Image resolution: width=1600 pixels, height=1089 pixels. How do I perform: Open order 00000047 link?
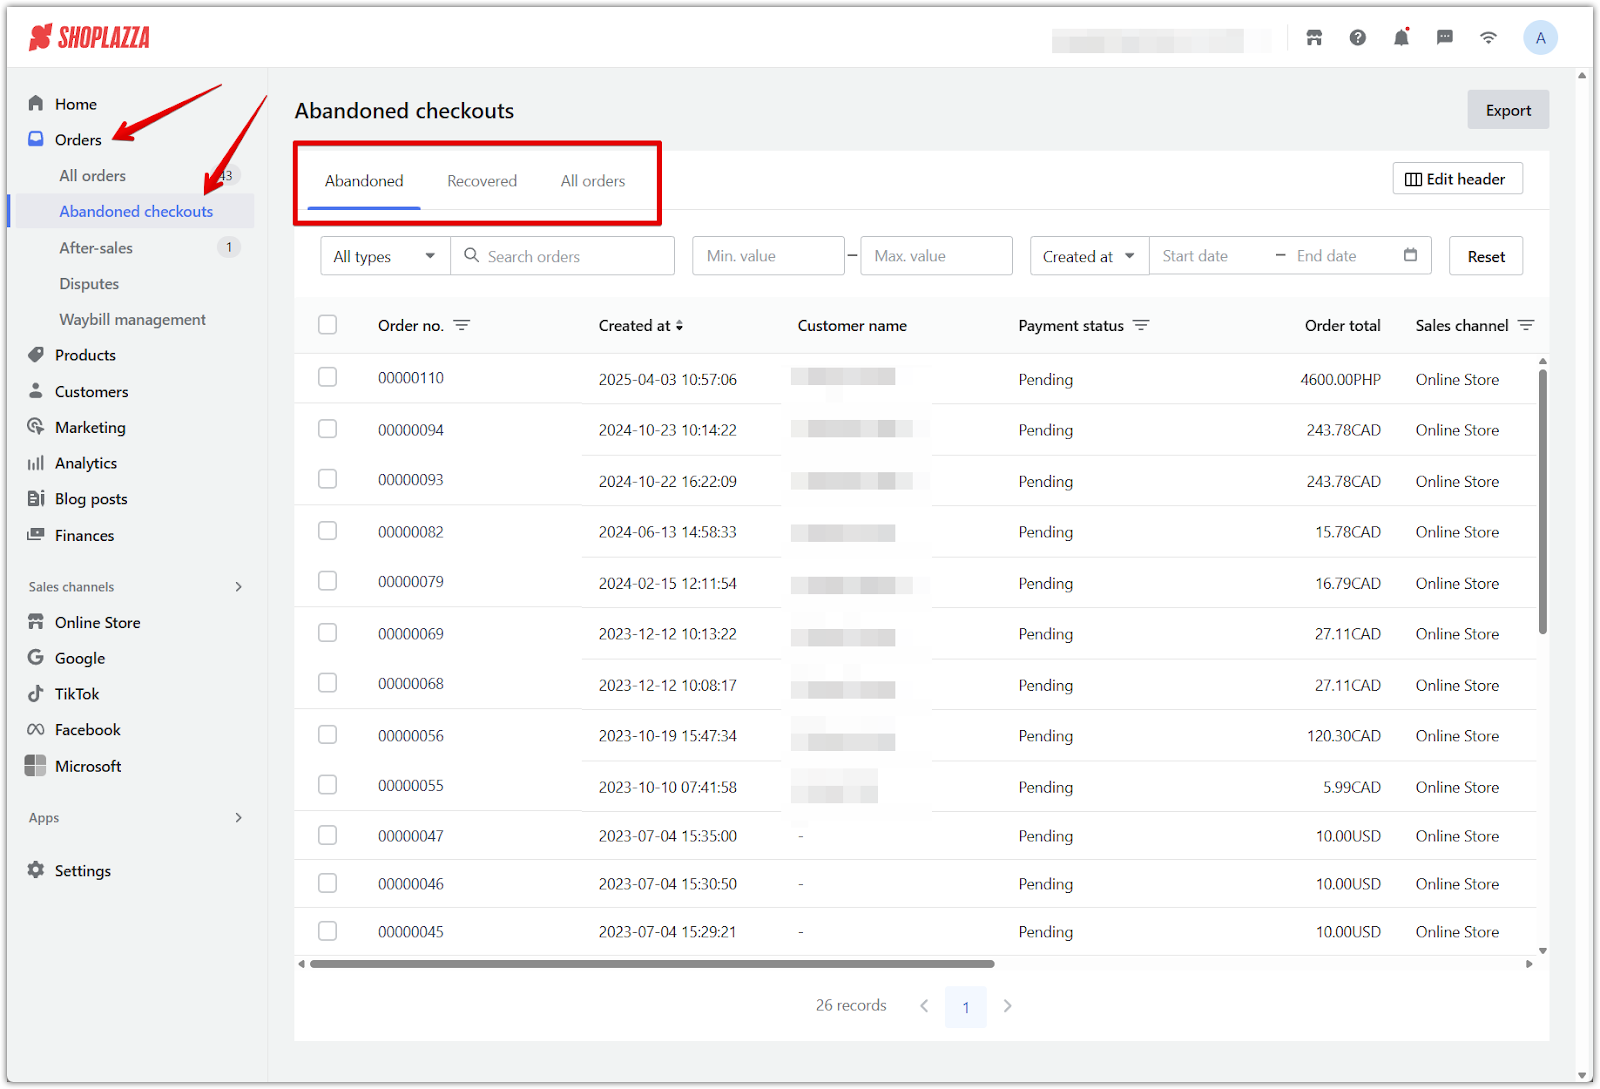pos(411,836)
